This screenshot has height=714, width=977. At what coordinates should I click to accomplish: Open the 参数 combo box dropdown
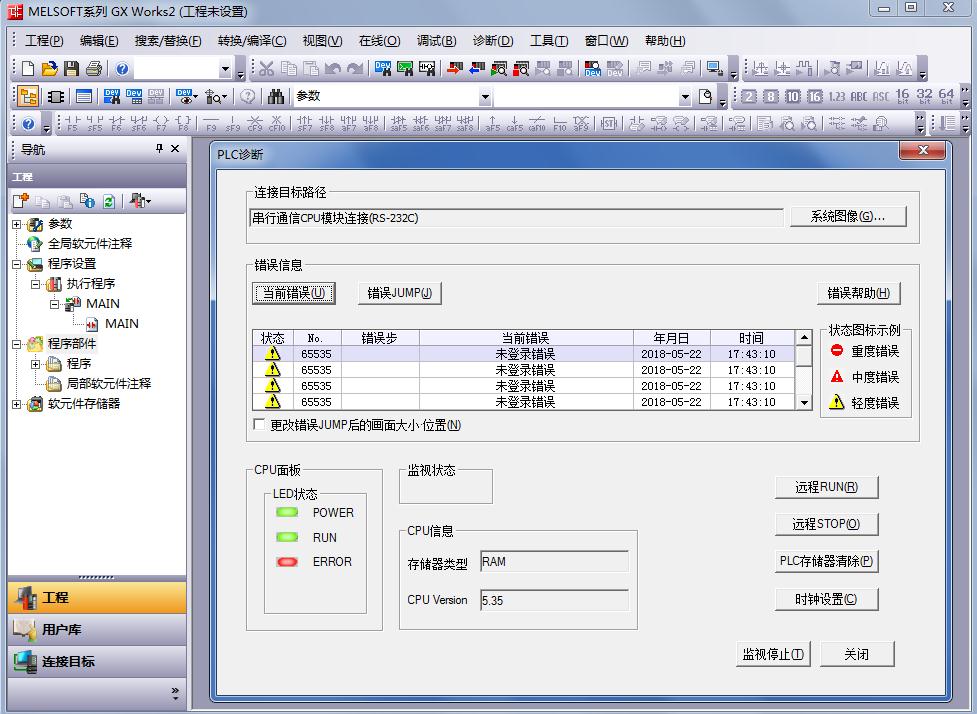tap(485, 97)
